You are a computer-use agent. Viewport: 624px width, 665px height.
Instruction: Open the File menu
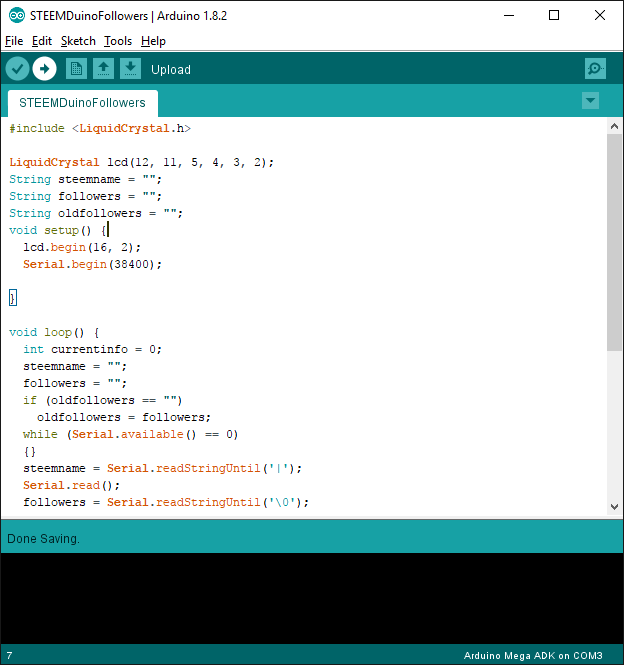(14, 41)
